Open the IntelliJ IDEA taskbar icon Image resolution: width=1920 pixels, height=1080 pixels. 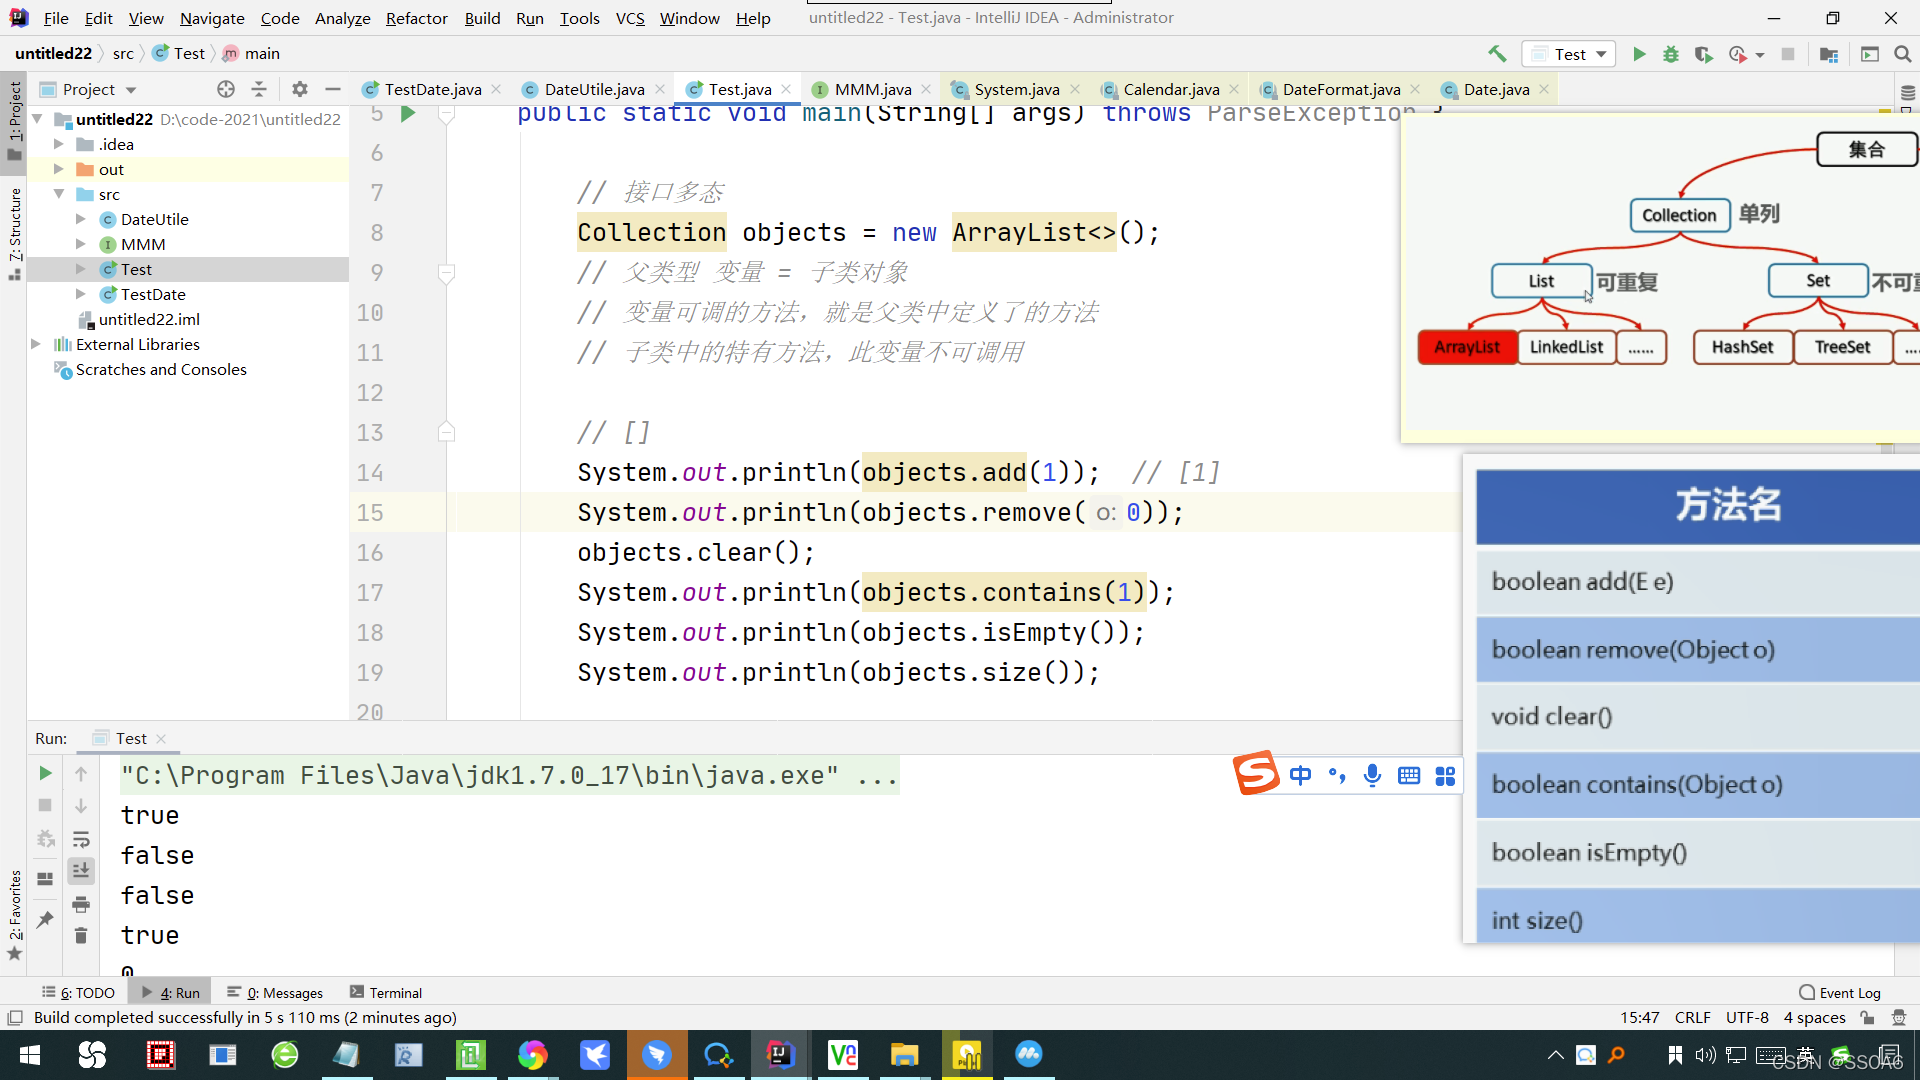tap(781, 1055)
